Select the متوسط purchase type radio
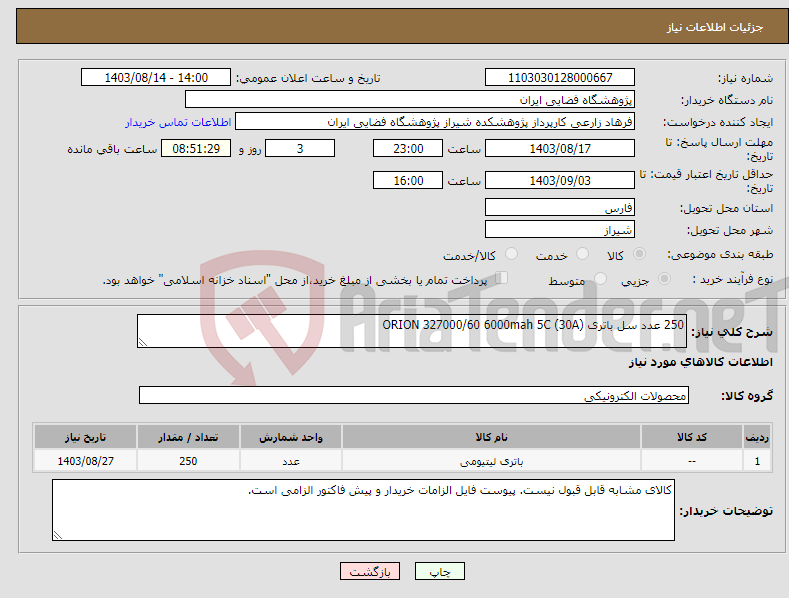 600,279
